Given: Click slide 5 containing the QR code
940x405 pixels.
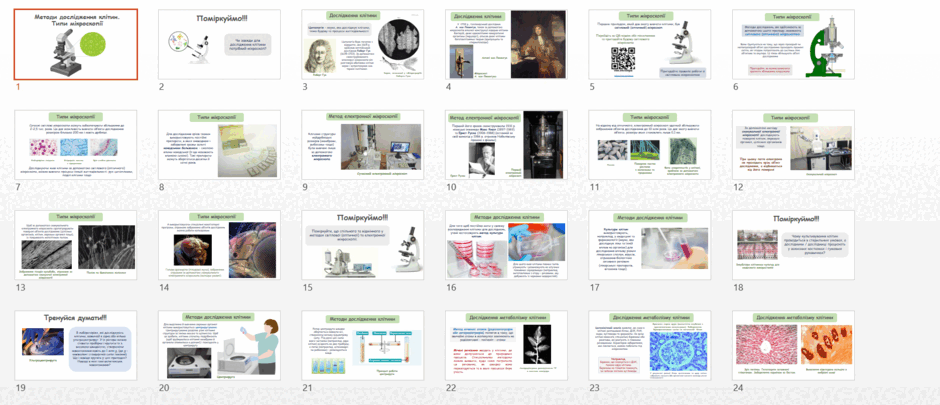Looking at the screenshot, I should coord(650,44).
